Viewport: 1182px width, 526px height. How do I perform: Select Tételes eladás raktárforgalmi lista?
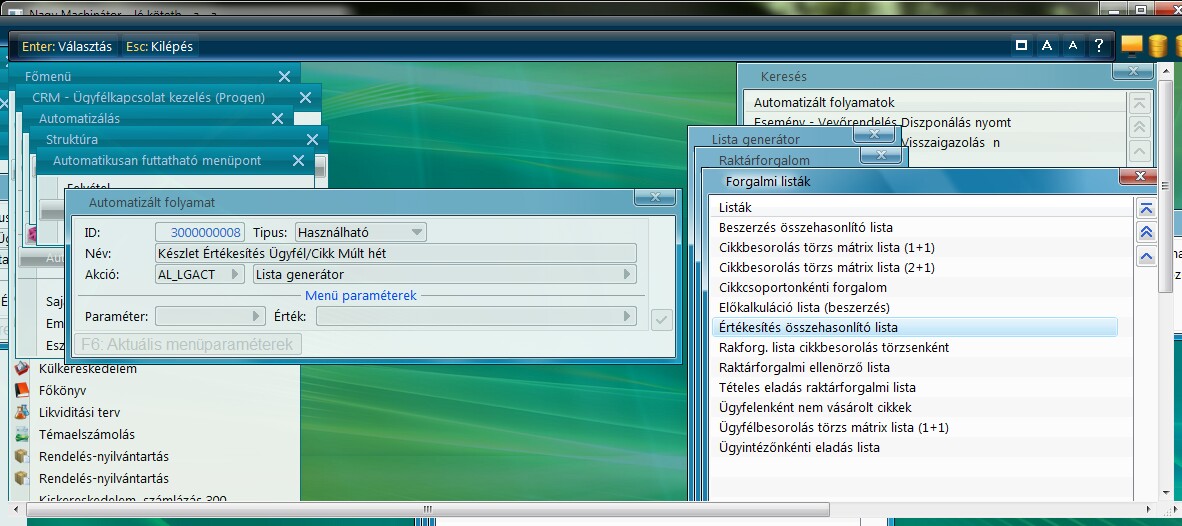coord(914,387)
